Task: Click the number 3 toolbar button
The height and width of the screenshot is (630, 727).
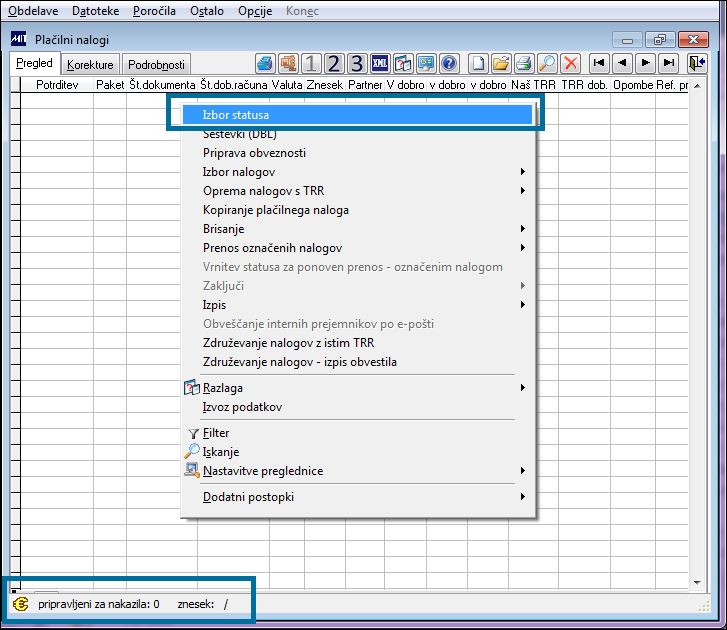Action: click(x=357, y=64)
